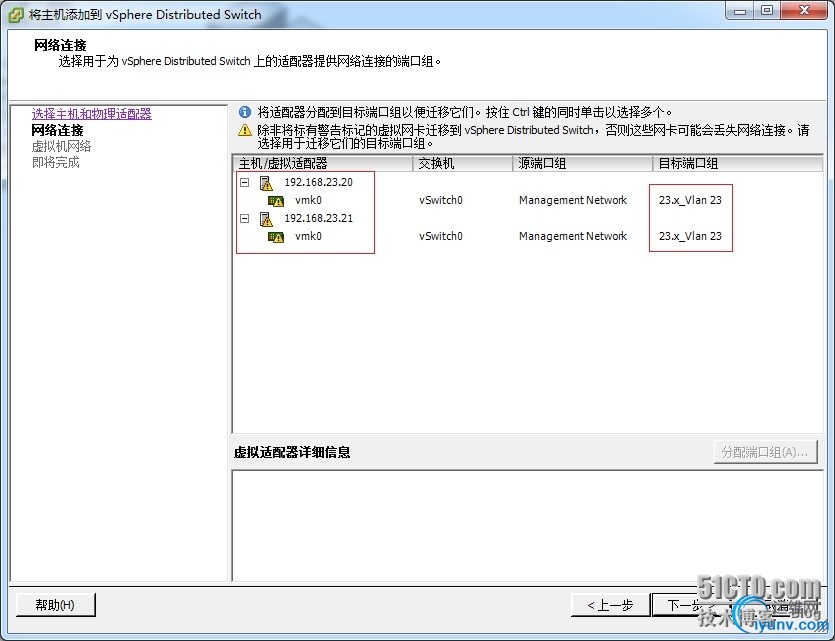Screen dimensions: 835x641
Task: Click the 主机/虚拟适配器 column header
Action: 323,163
